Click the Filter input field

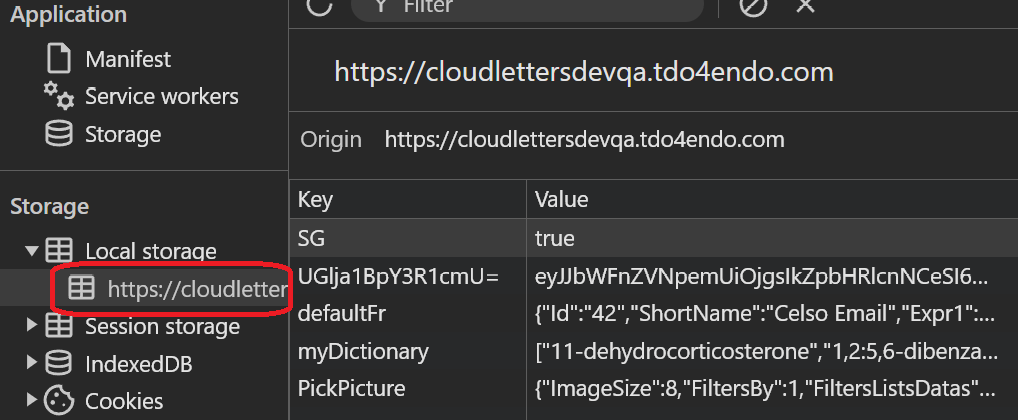[x=540, y=7]
